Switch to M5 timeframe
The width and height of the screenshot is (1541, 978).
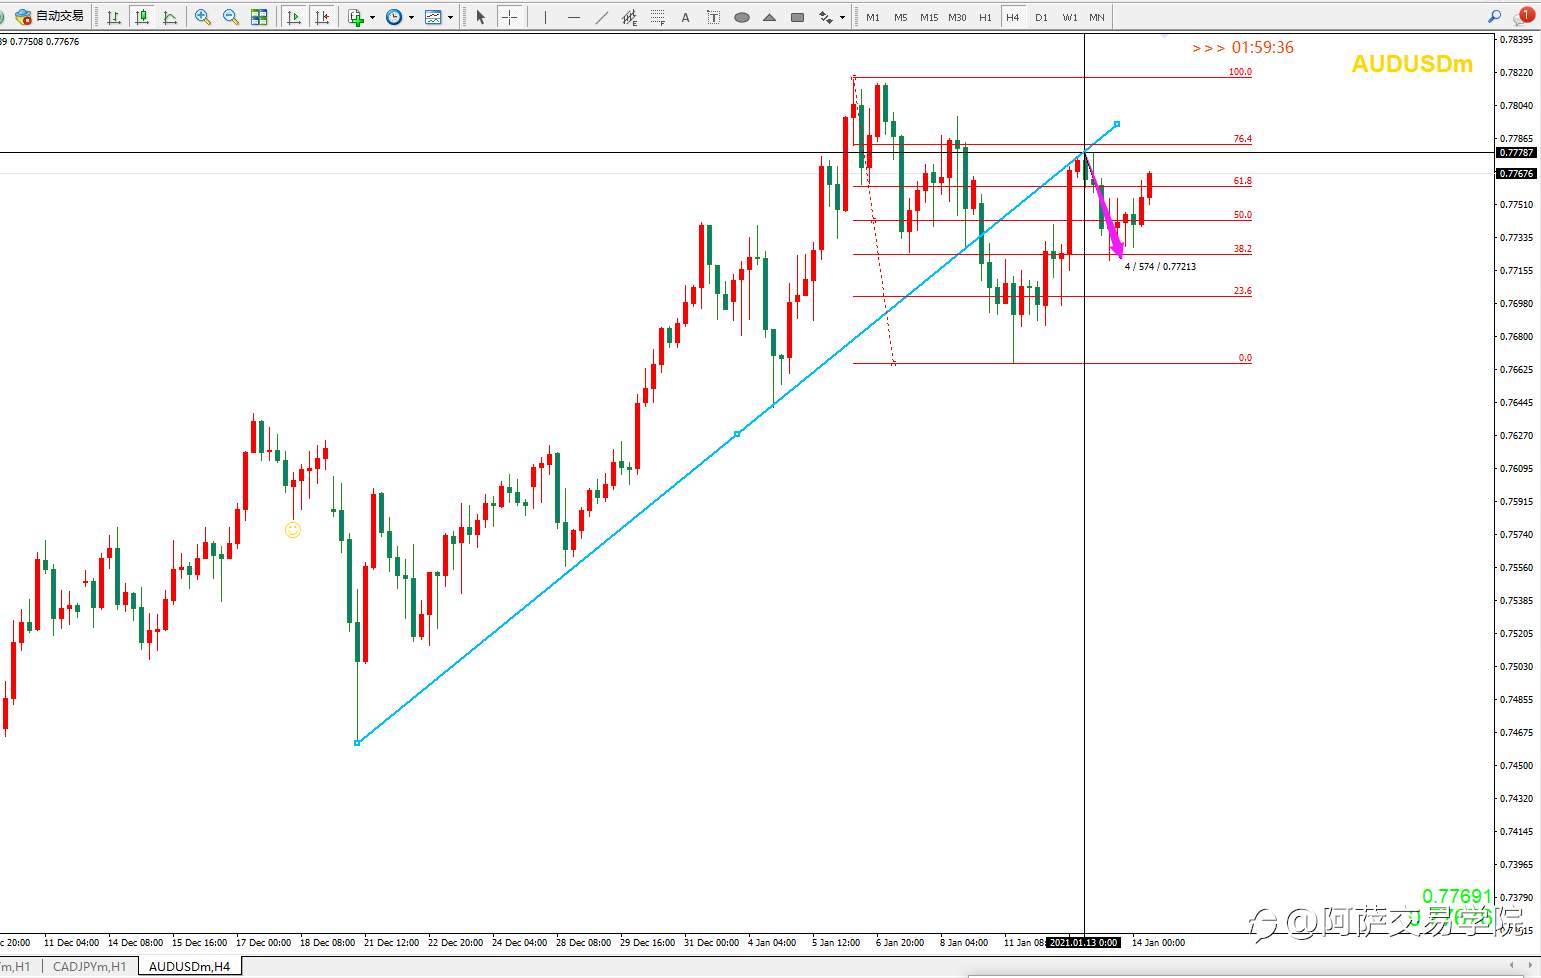901,17
